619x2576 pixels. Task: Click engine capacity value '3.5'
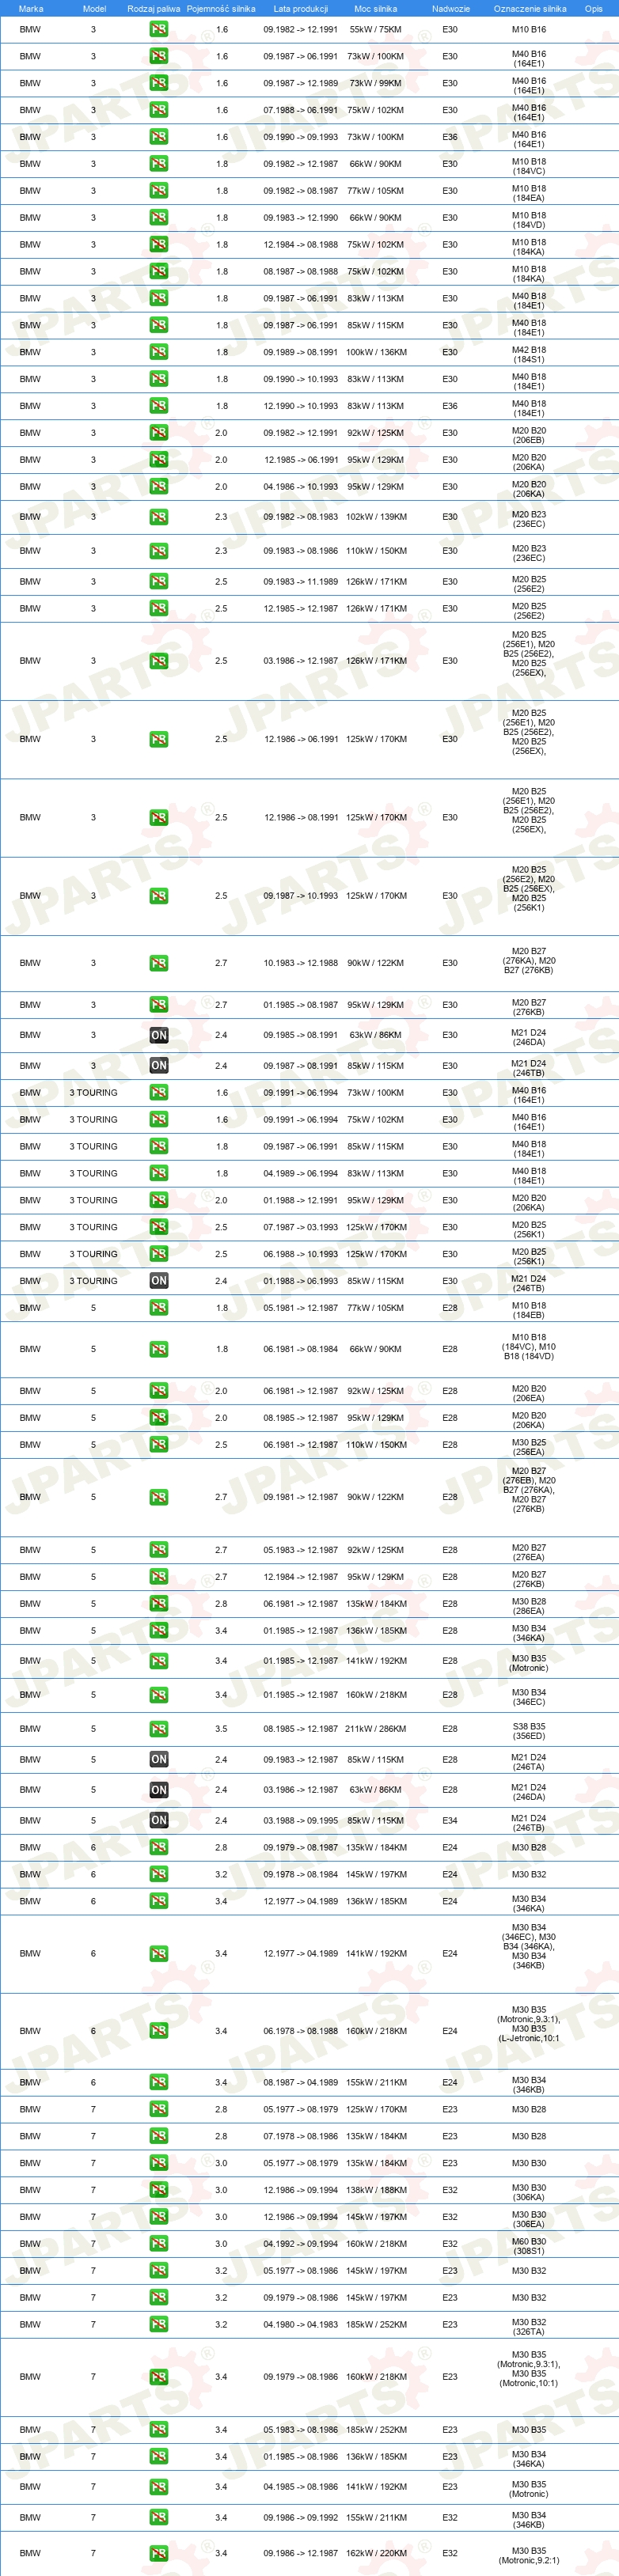click(x=221, y=1729)
